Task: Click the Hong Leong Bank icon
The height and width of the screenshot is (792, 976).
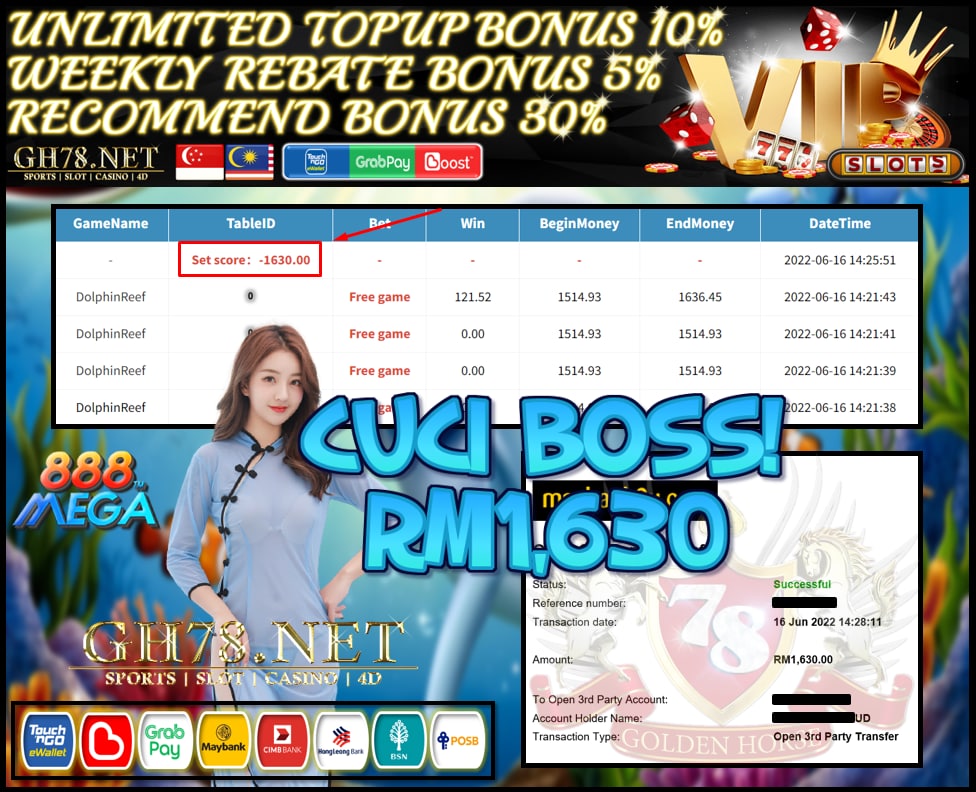Action: coord(340,741)
